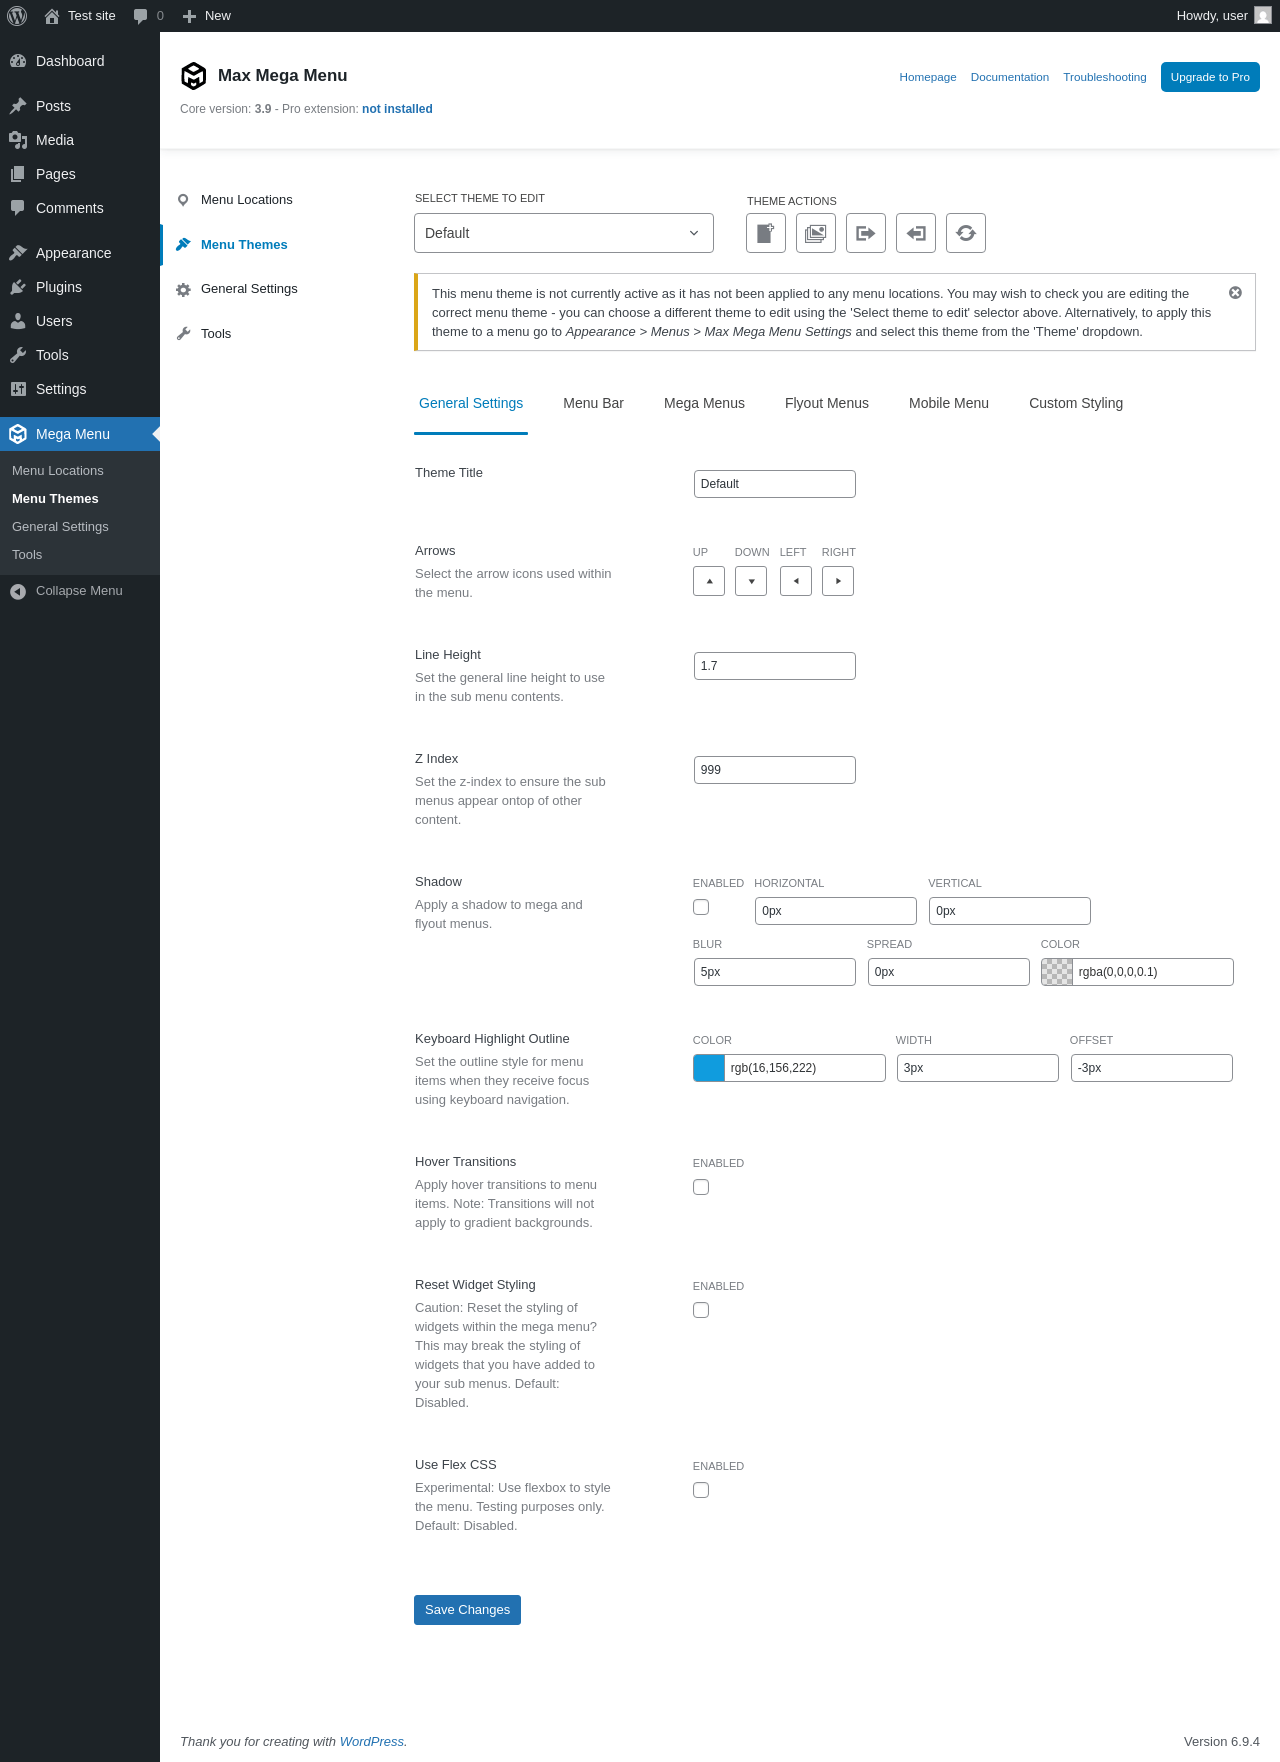Click the Media icon in sidebar
The height and width of the screenshot is (1762, 1280).
18,140
